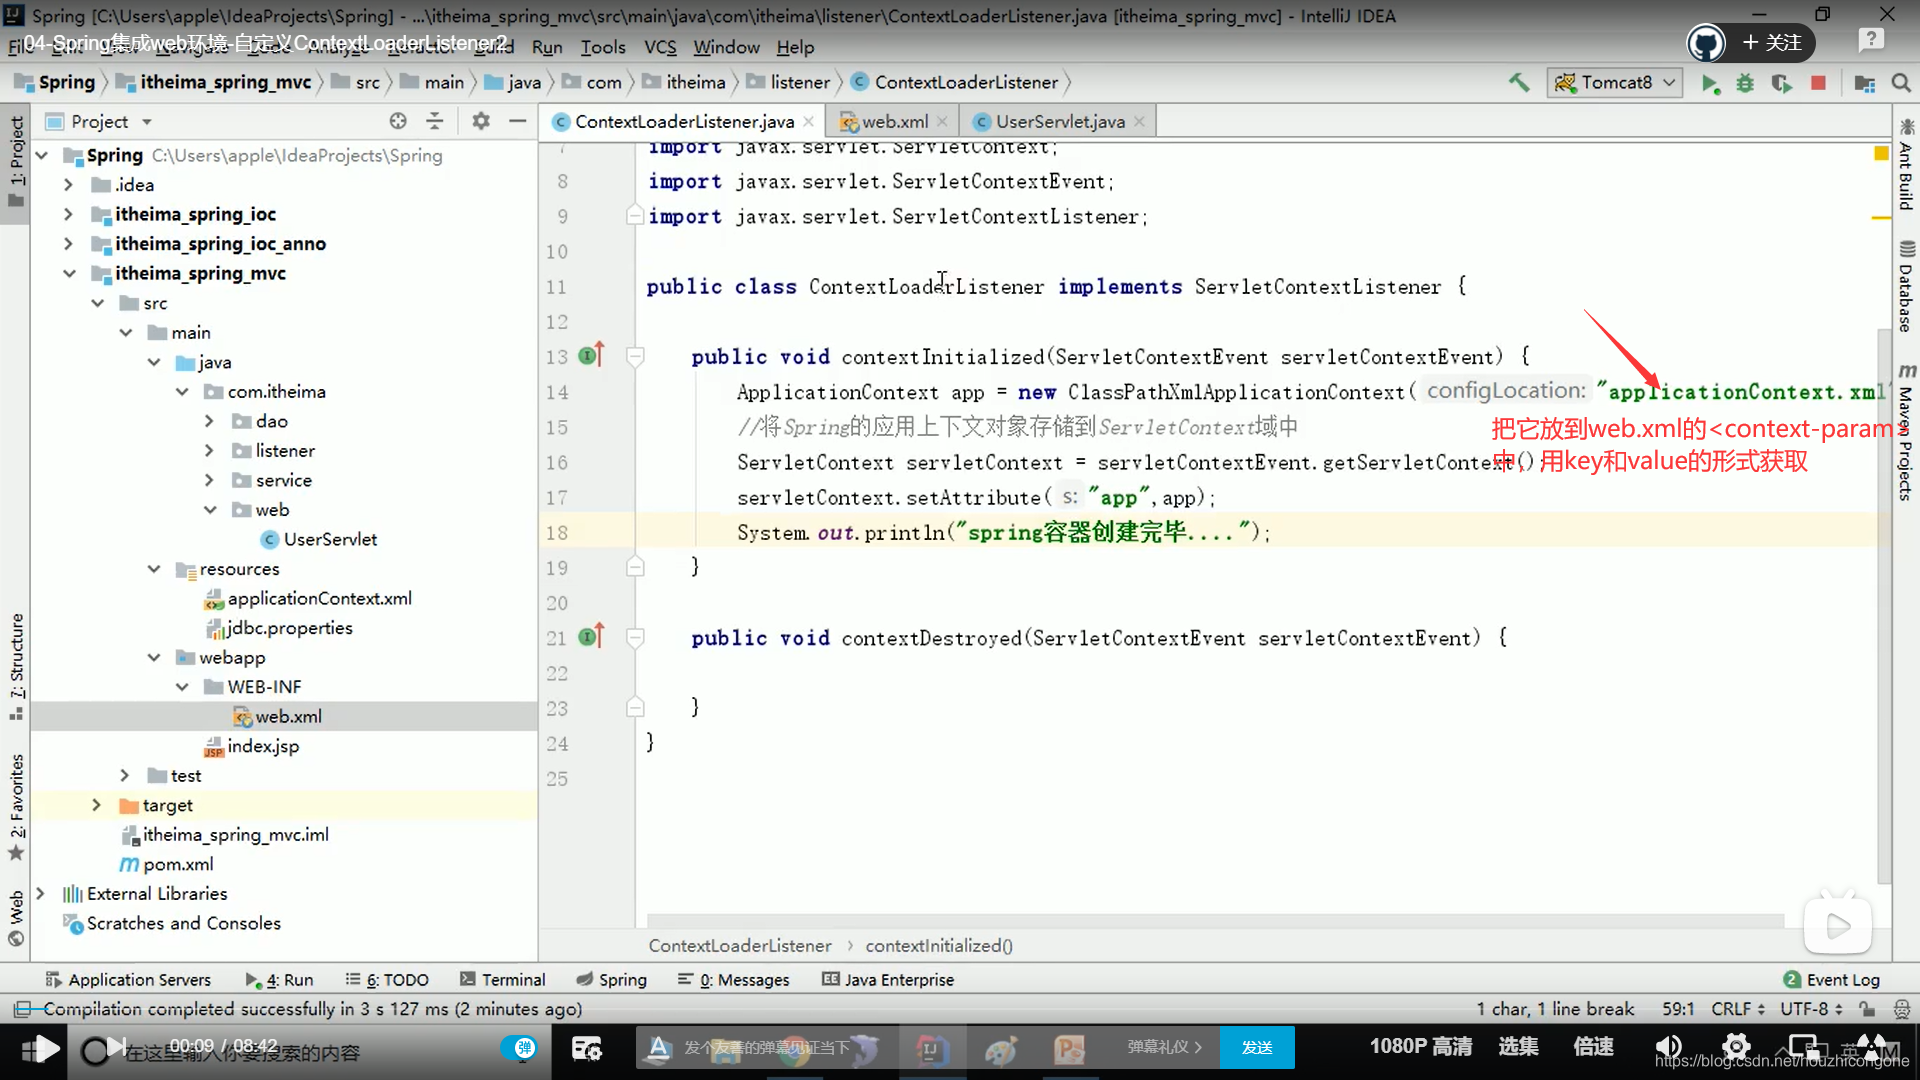Image resolution: width=1920 pixels, height=1080 pixels.
Task: Start debugging with the bug icon
Action: tap(1745, 83)
